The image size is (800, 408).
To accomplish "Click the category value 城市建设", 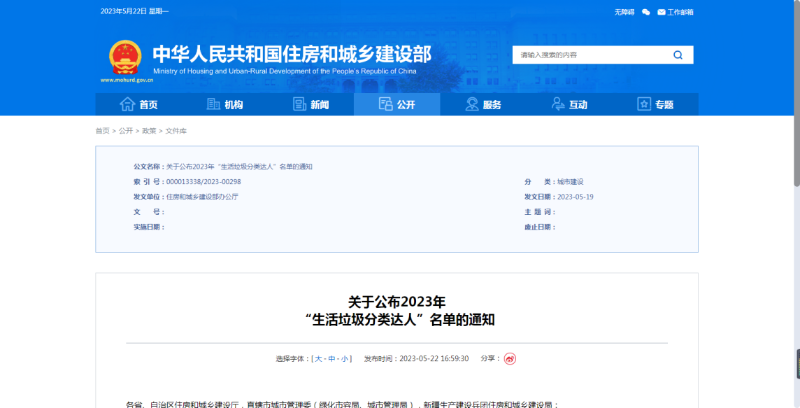I will (570, 182).
